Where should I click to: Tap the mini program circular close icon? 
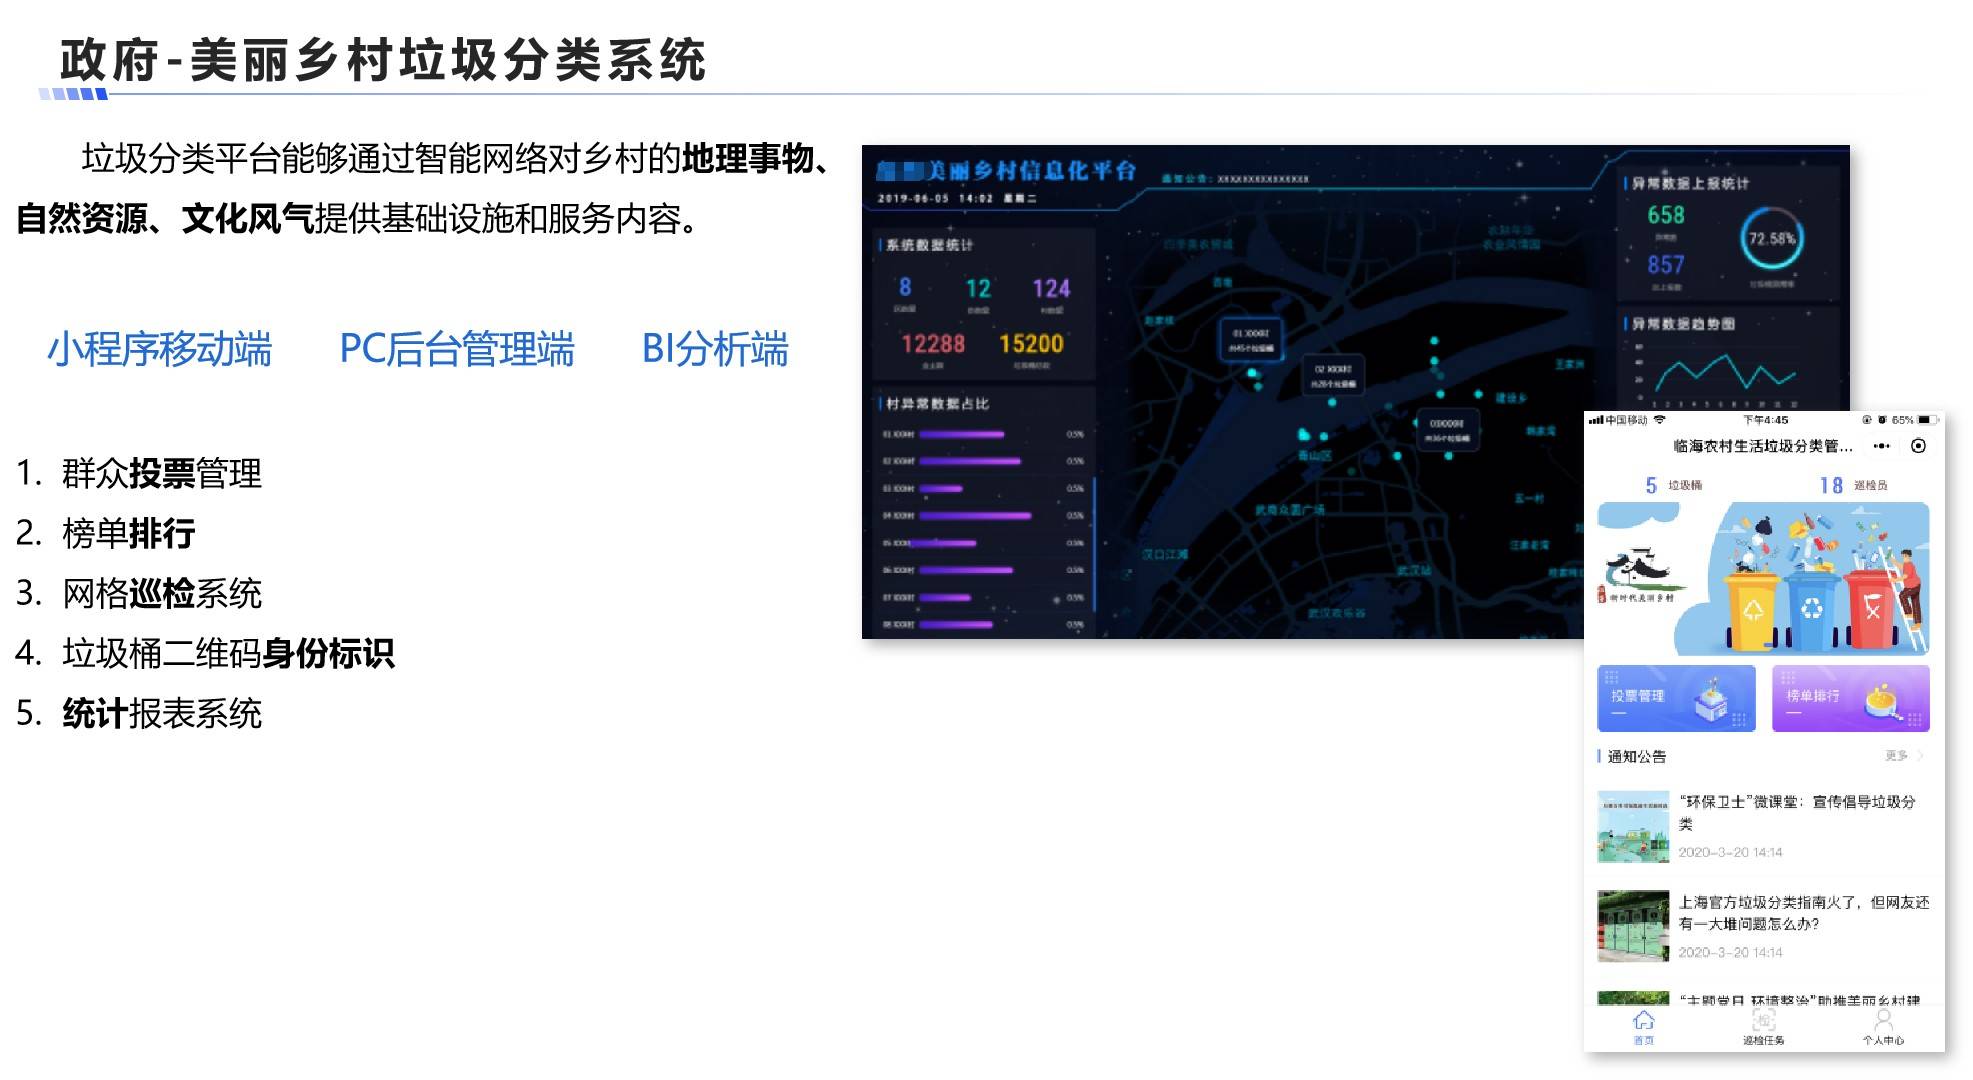[x=1918, y=446]
